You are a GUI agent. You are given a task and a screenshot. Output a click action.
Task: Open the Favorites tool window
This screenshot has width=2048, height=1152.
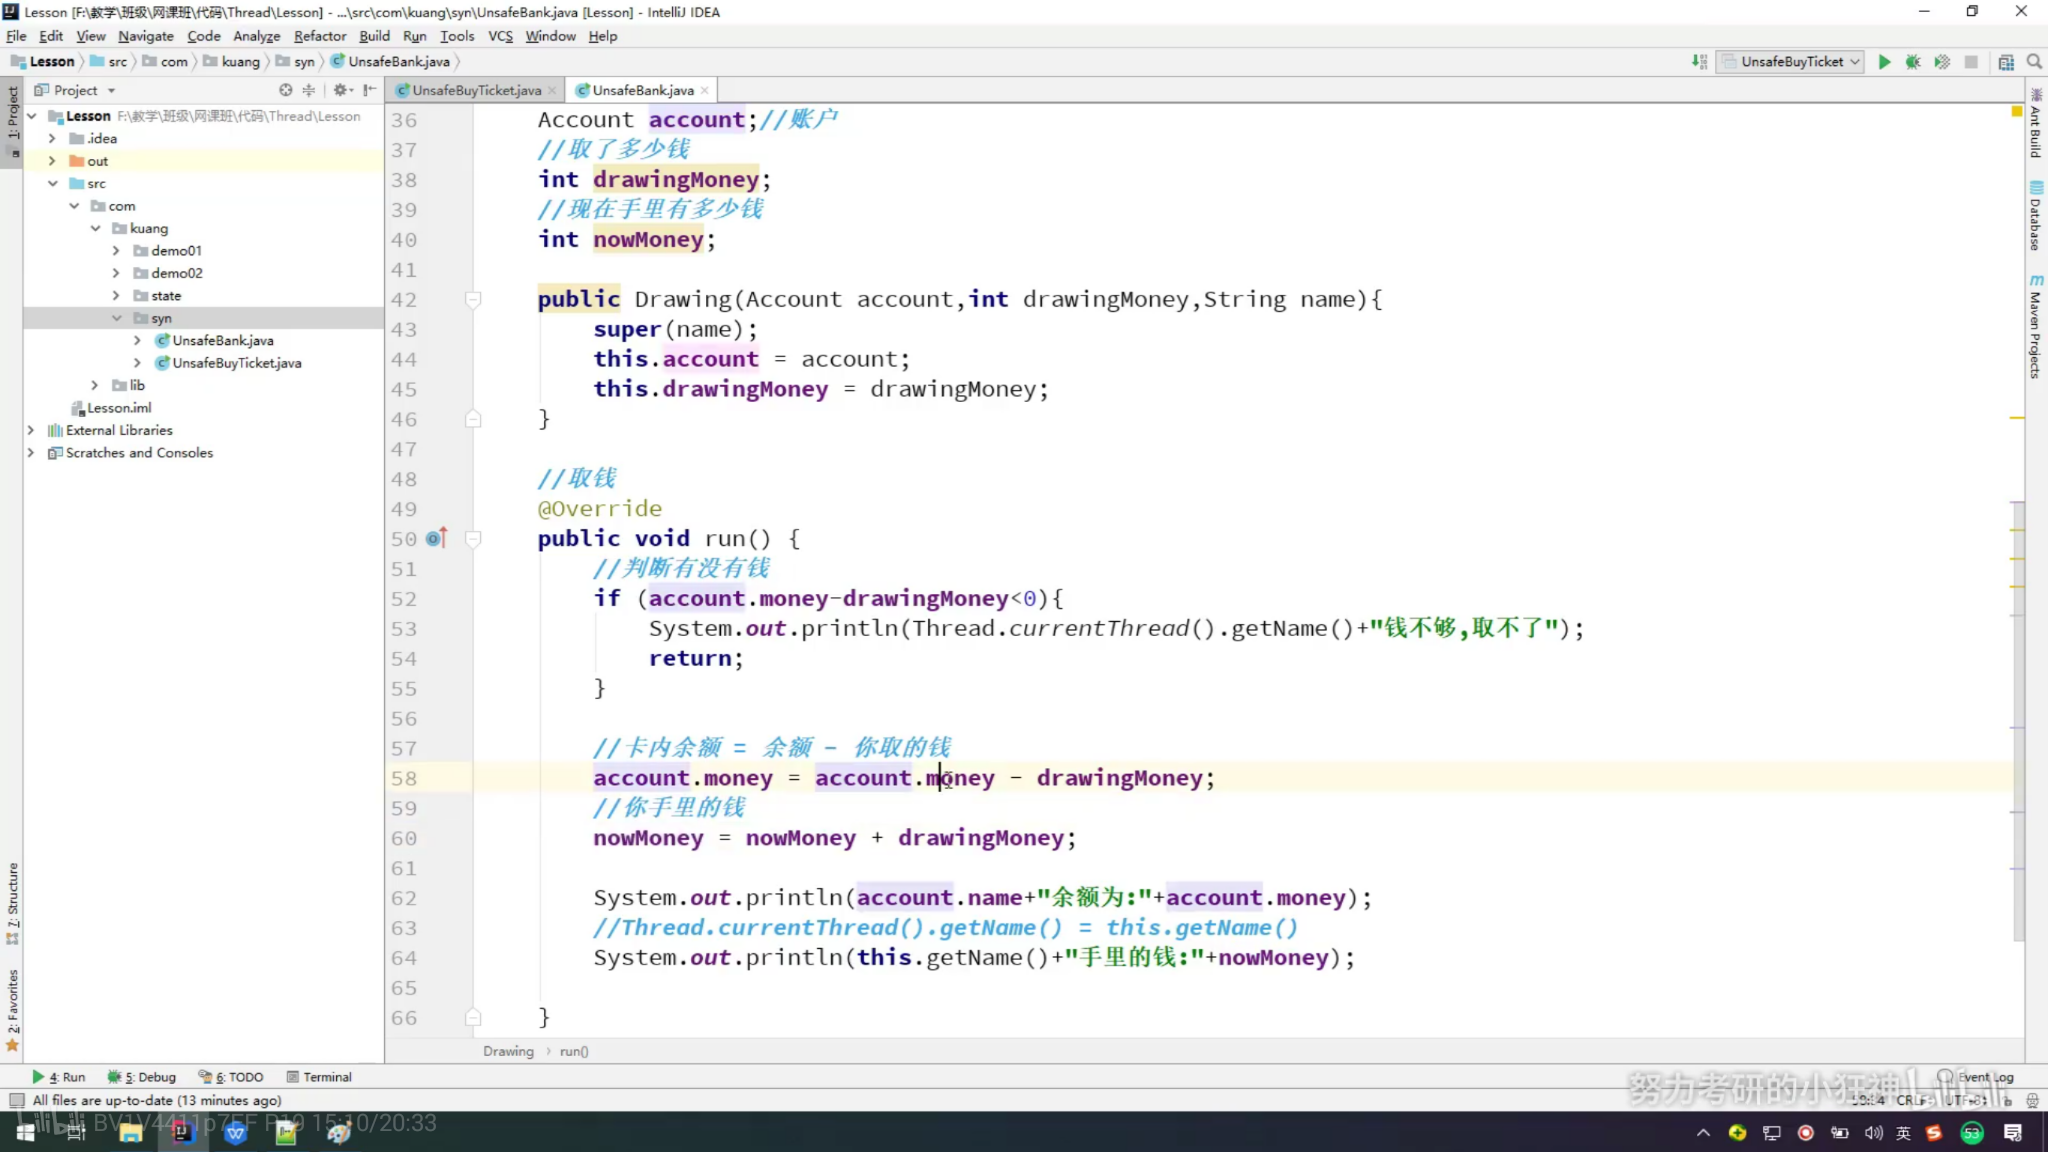[x=12, y=1010]
